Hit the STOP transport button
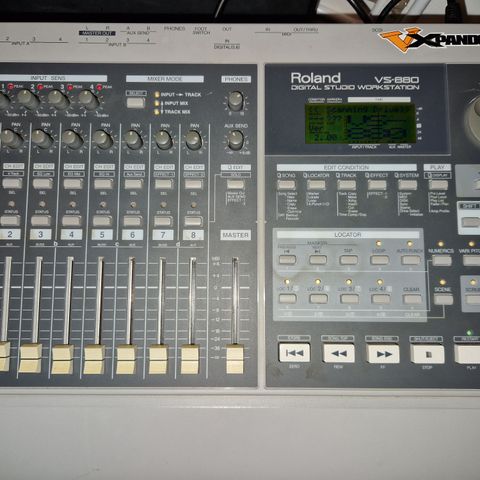The width and height of the screenshot is (480, 480). 427,354
